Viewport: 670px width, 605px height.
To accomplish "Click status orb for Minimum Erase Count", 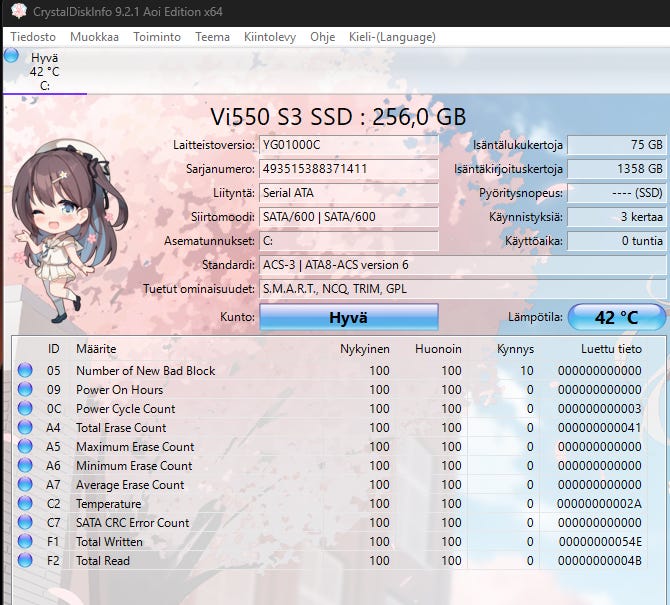I will click(x=25, y=465).
